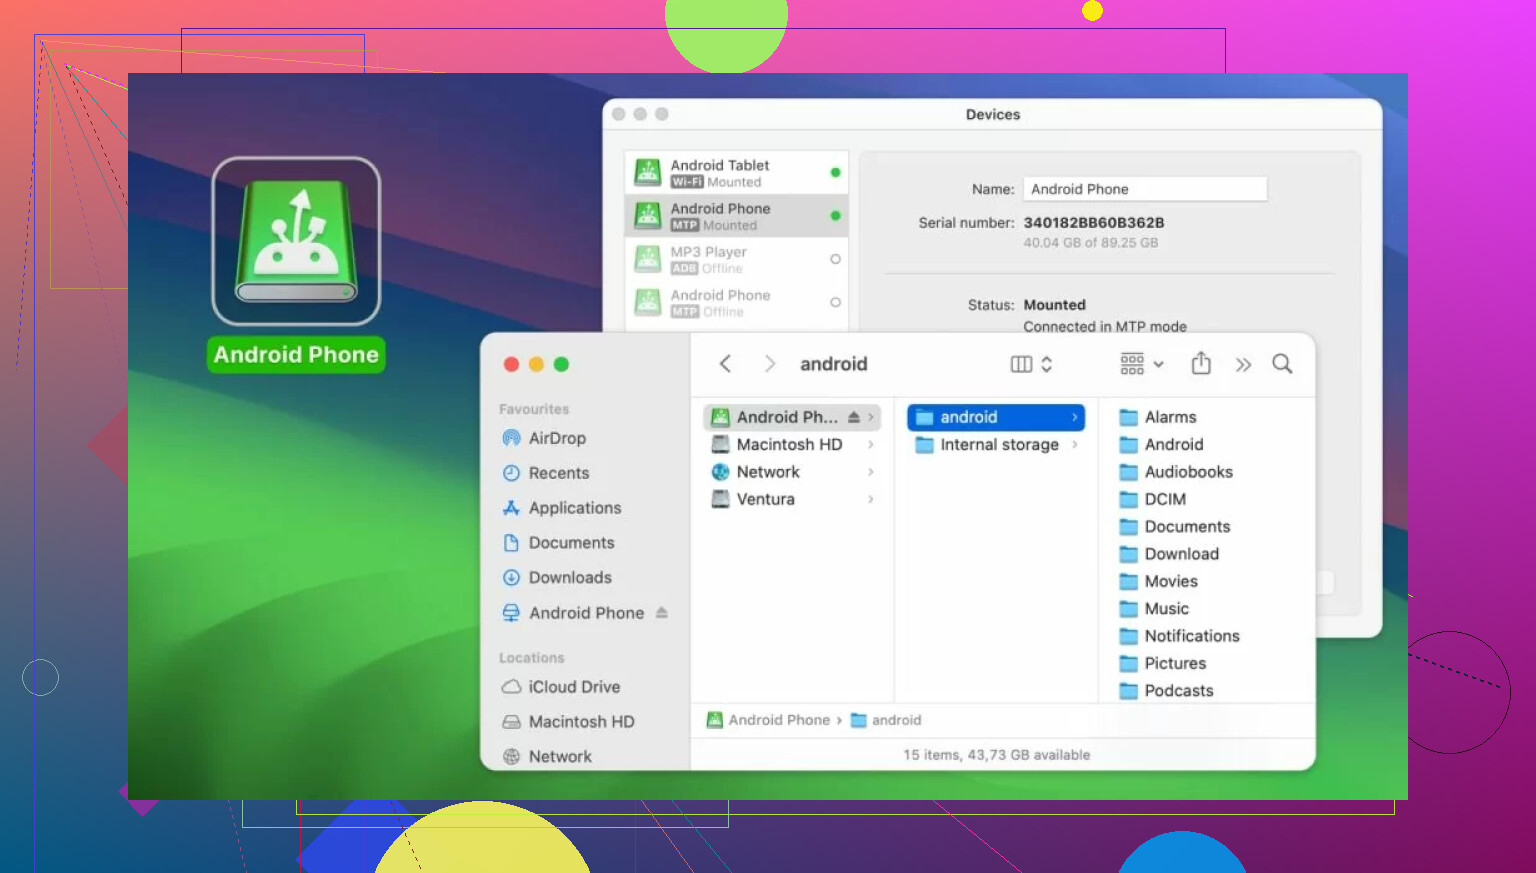Show more Finder toolbar items
This screenshot has width=1536, height=873.
[1243, 365]
